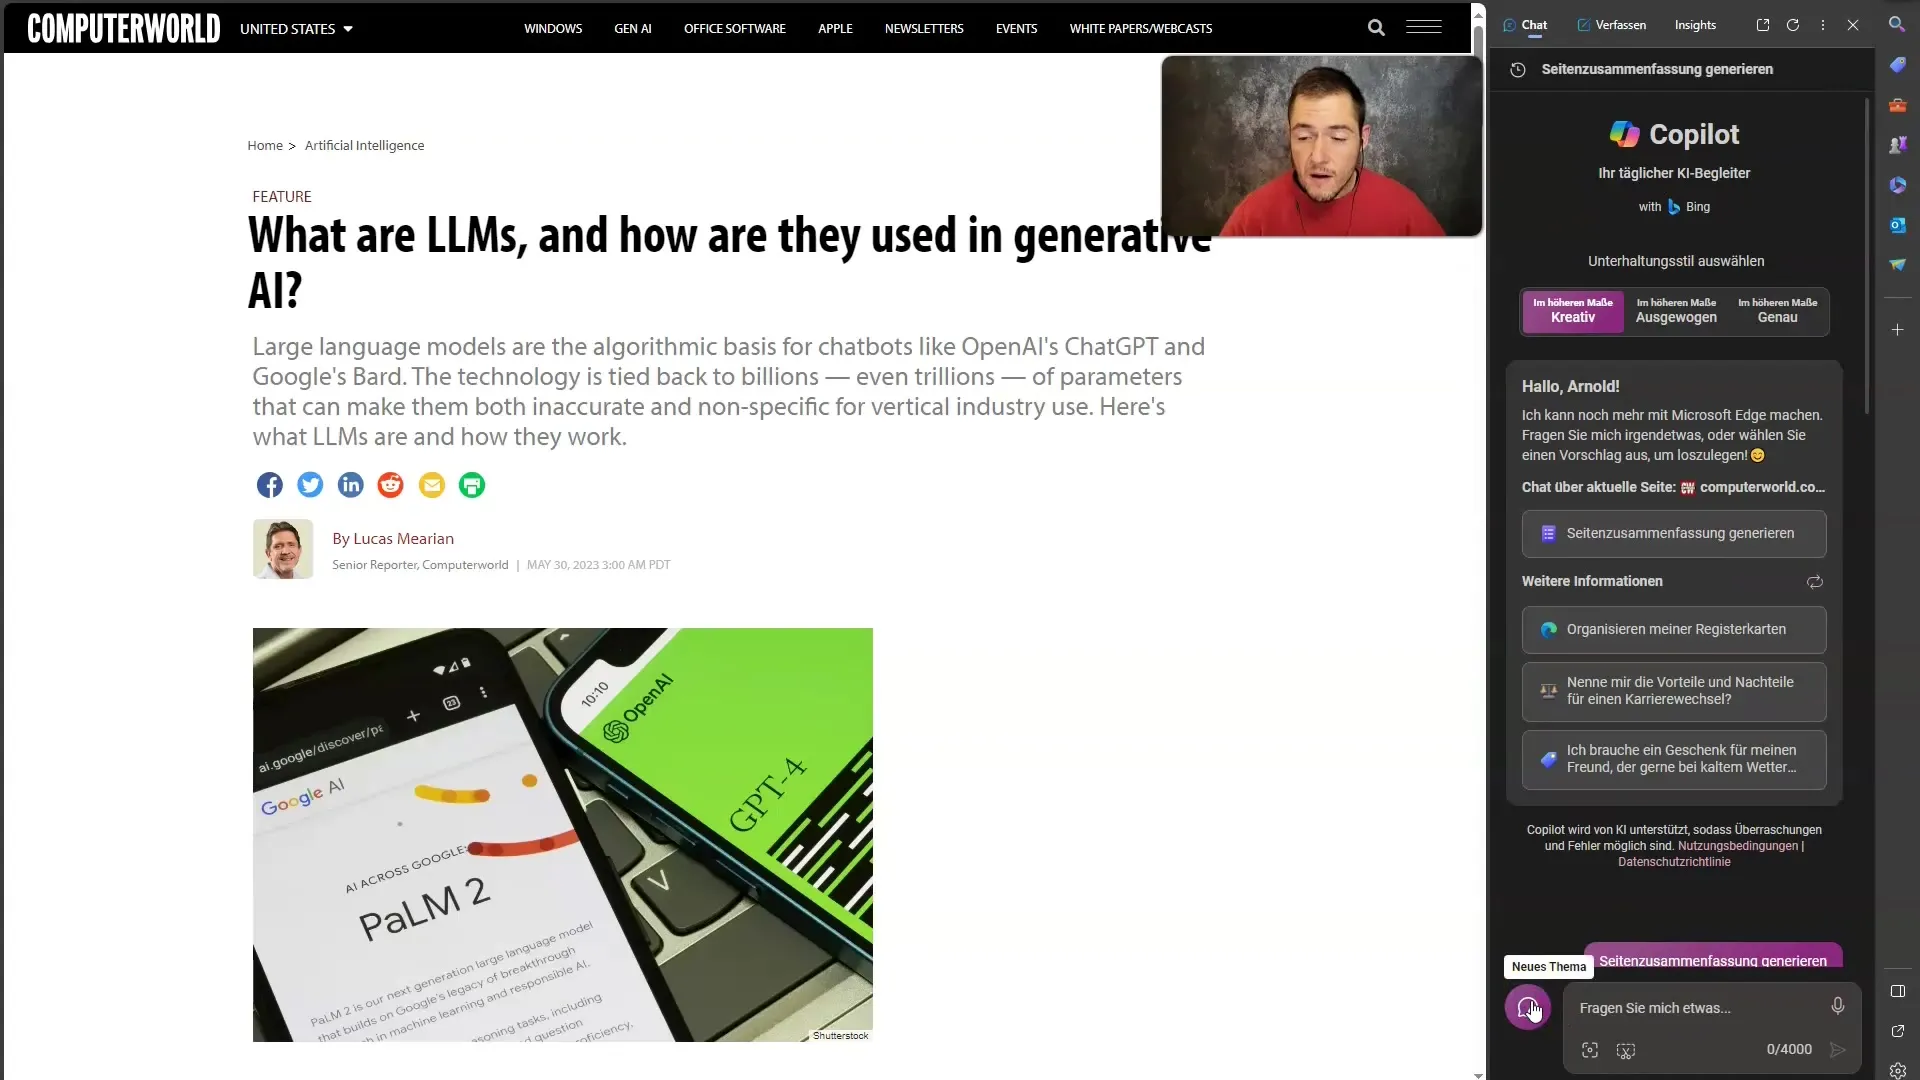Screen dimensions: 1920x1080
Task: Click the LinkedIn share icon
Action: [351, 485]
